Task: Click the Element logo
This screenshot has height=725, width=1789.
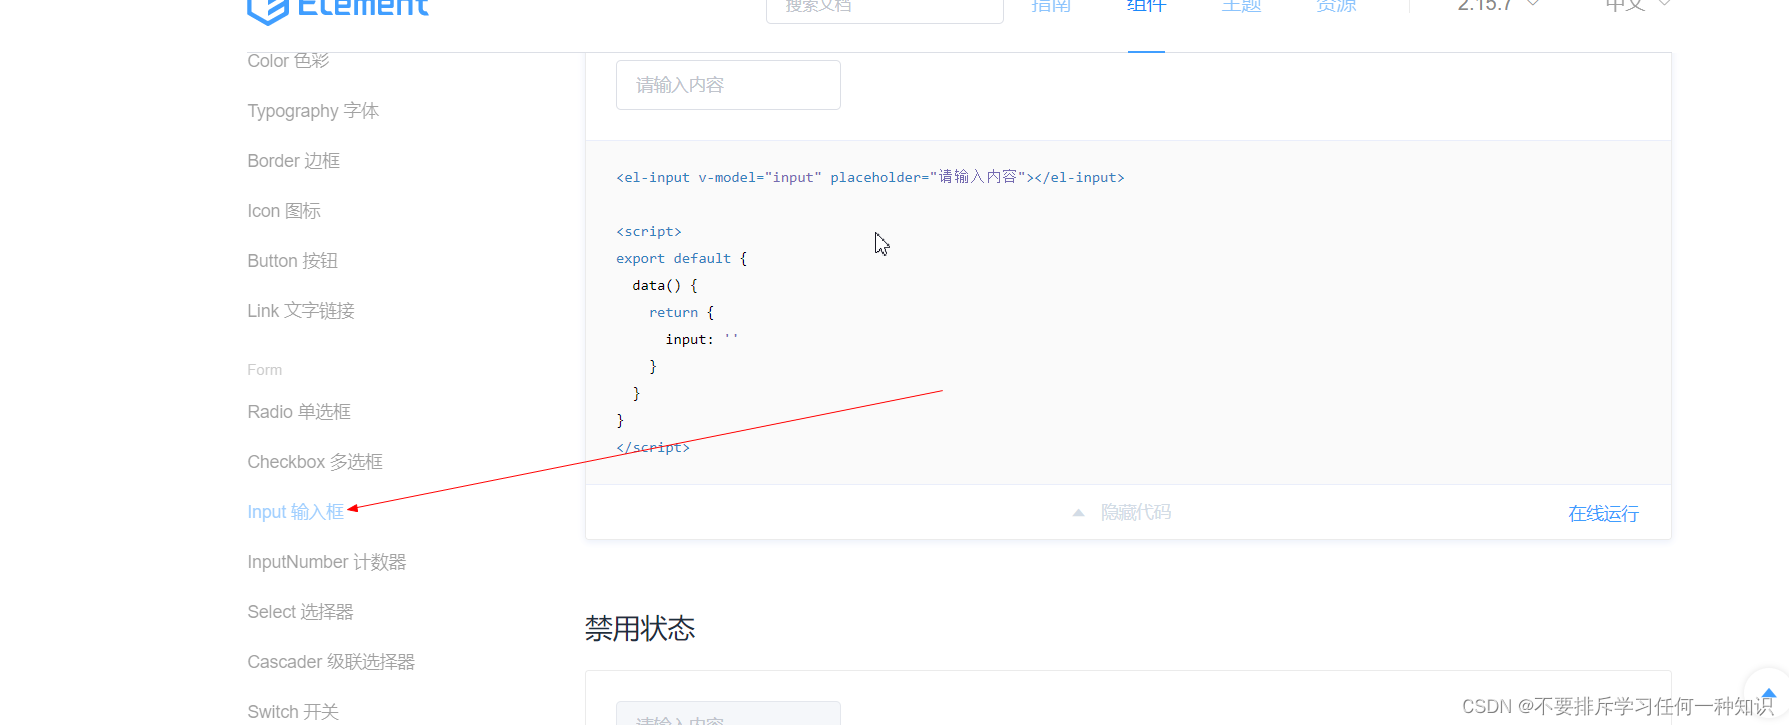Action: pyautogui.click(x=338, y=10)
